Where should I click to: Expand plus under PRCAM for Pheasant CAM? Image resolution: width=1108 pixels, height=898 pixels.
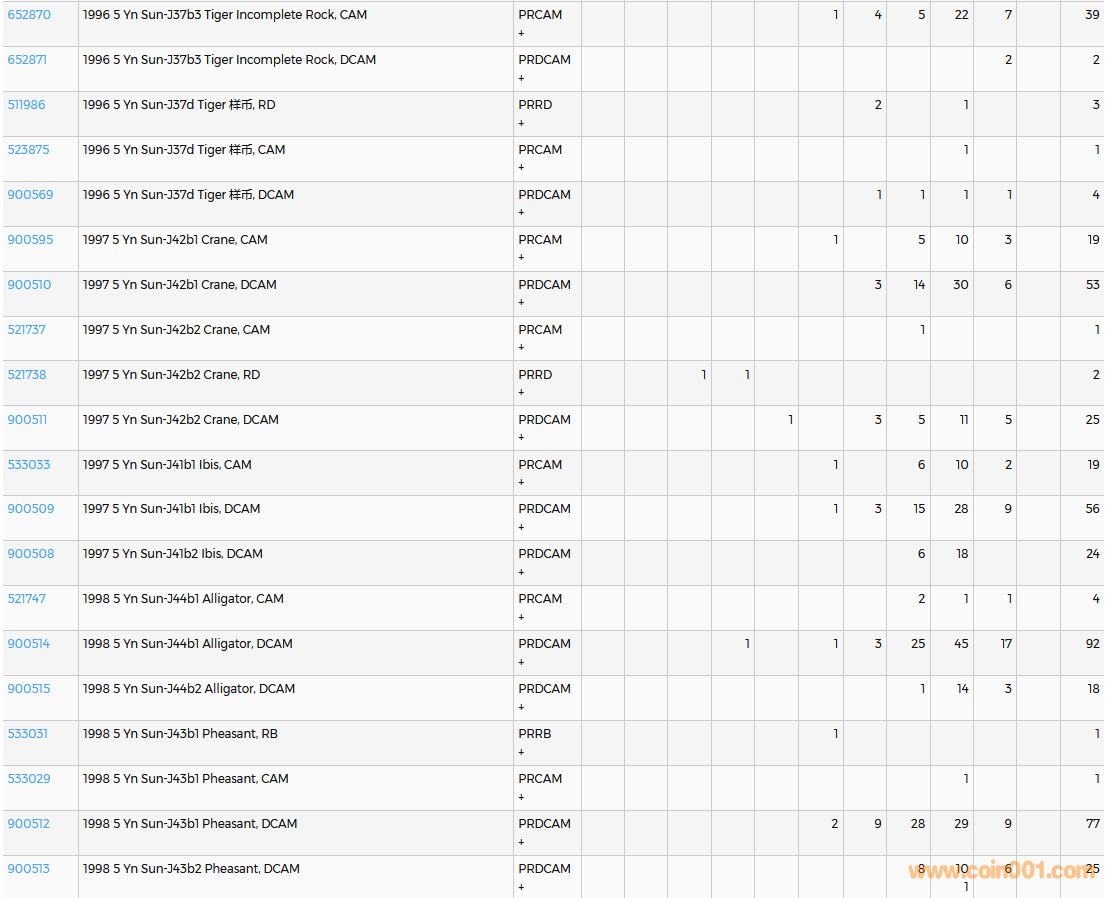[x=521, y=797]
